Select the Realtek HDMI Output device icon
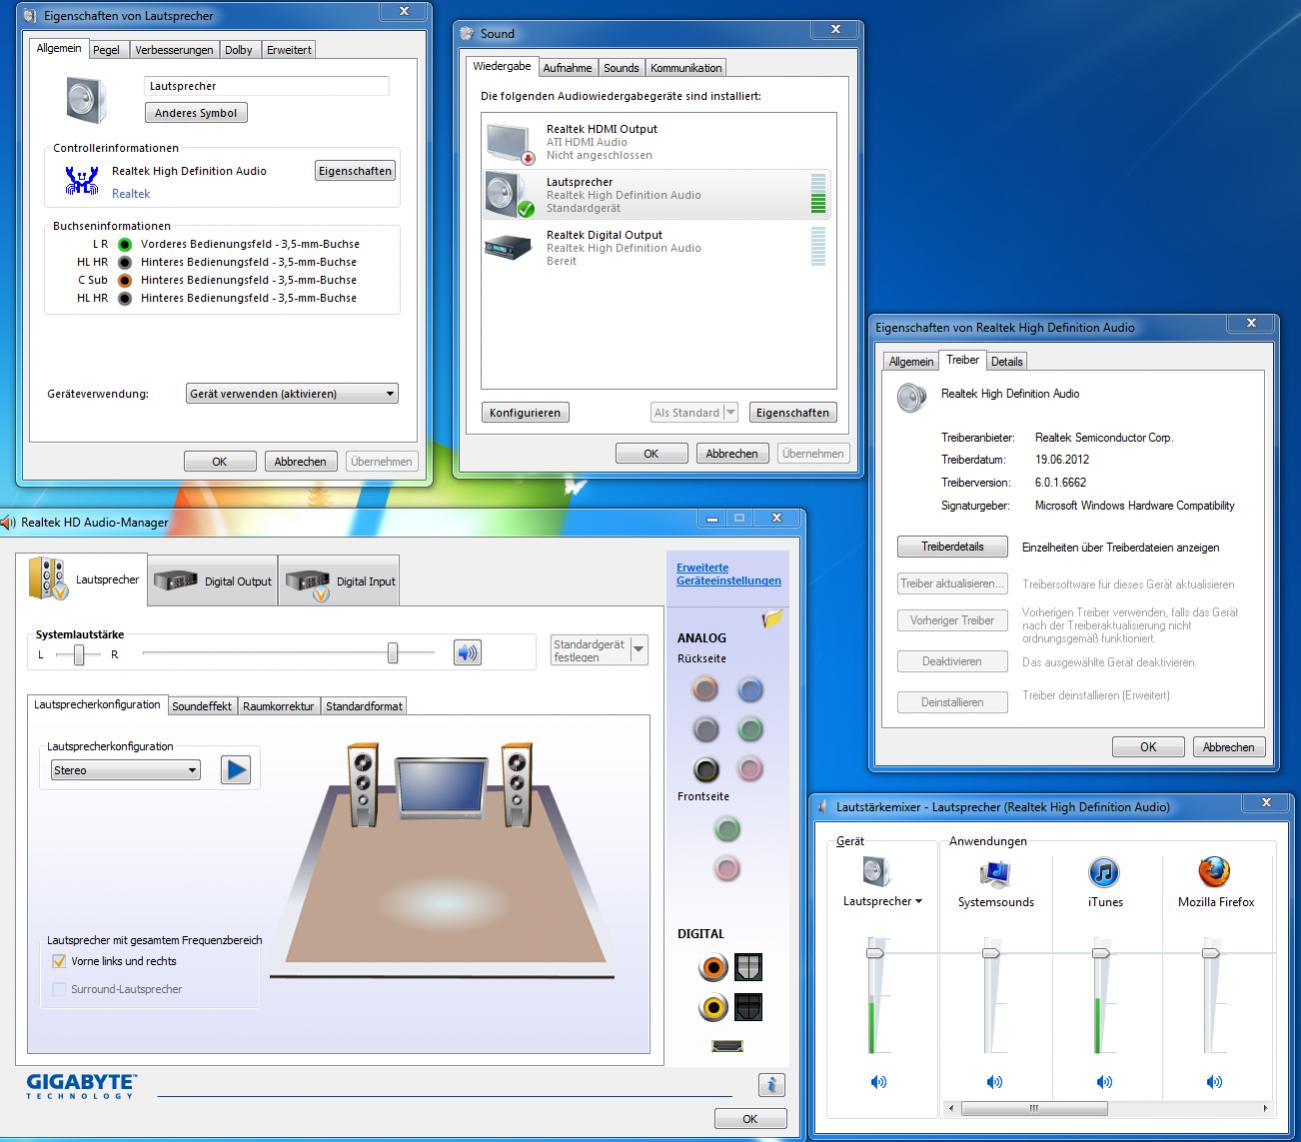Screen dimensions: 1301x1142 (x=511, y=143)
